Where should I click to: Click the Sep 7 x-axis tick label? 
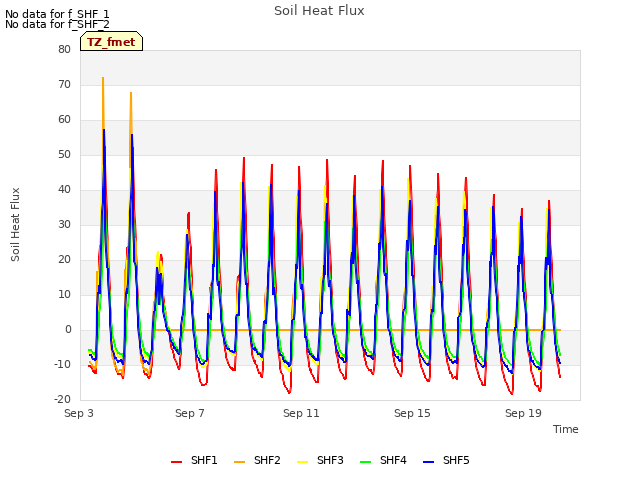[190, 413]
